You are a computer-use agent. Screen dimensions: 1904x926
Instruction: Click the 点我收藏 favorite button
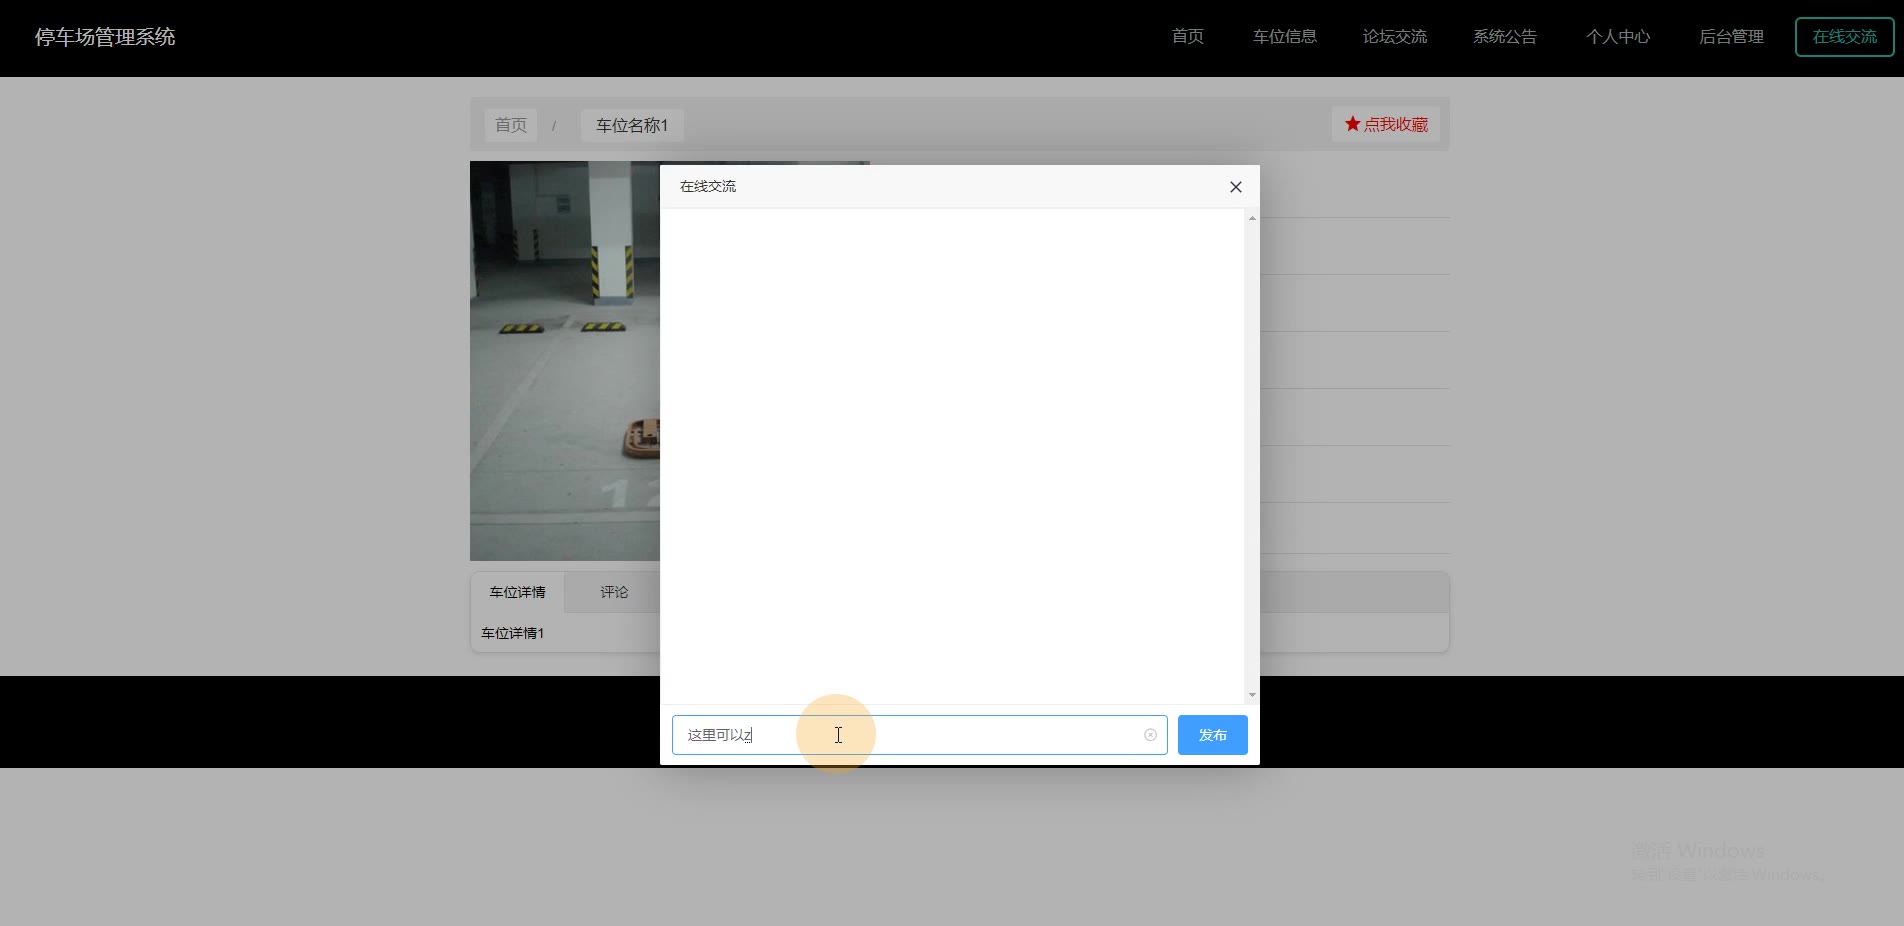(x=1386, y=124)
